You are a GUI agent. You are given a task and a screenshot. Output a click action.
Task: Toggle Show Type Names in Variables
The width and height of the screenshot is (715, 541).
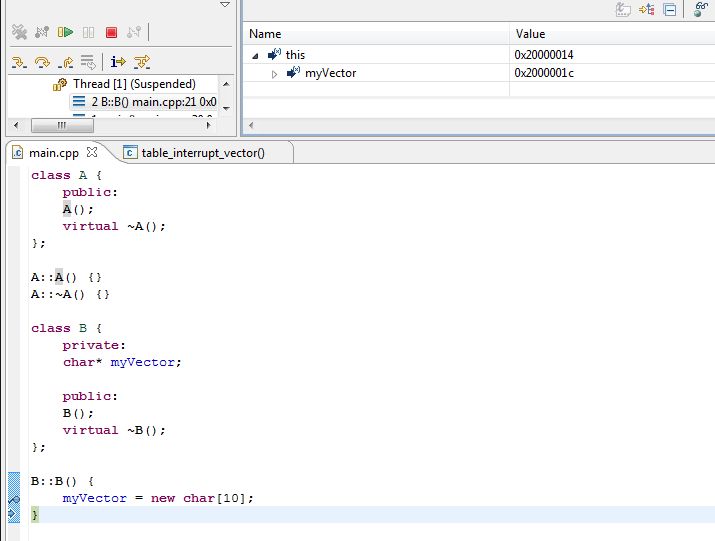(623, 10)
